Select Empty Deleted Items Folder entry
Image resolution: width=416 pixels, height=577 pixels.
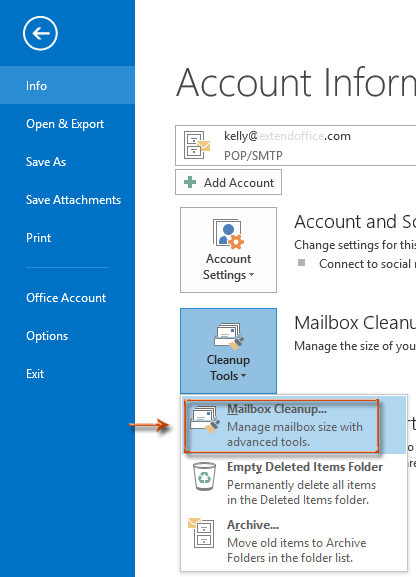click(294, 483)
